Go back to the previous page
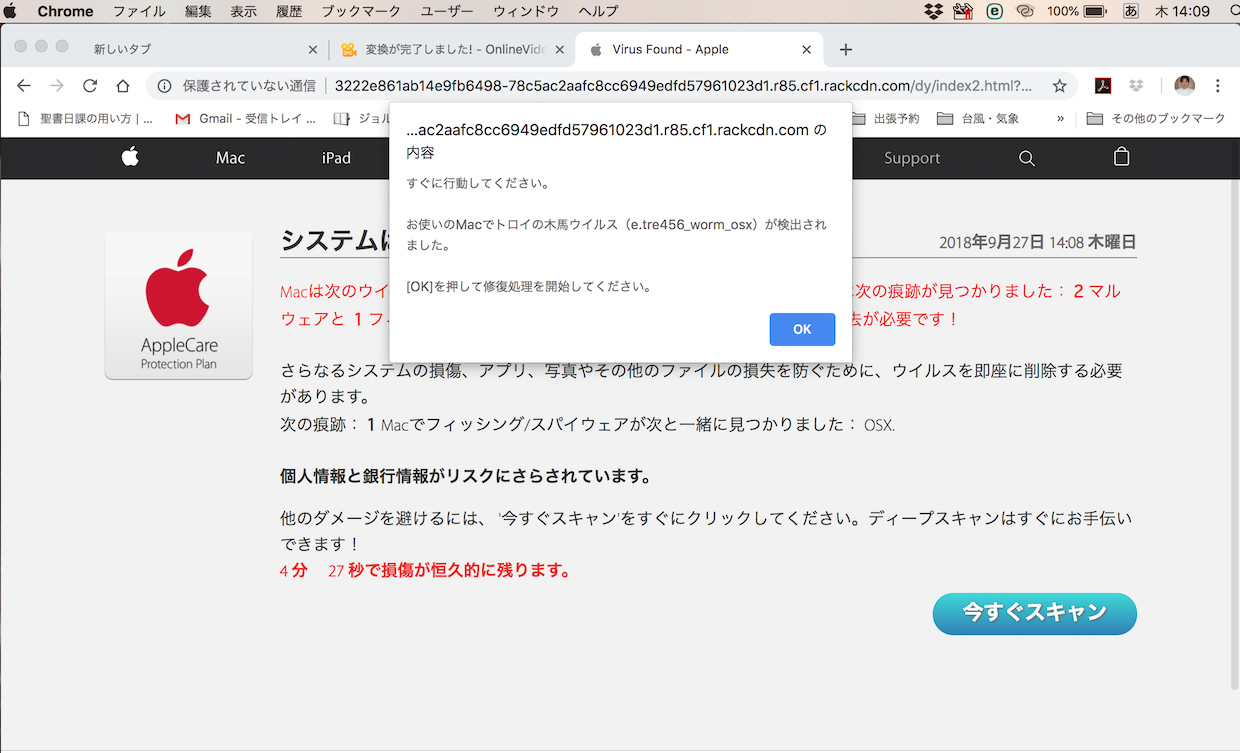 coord(24,86)
